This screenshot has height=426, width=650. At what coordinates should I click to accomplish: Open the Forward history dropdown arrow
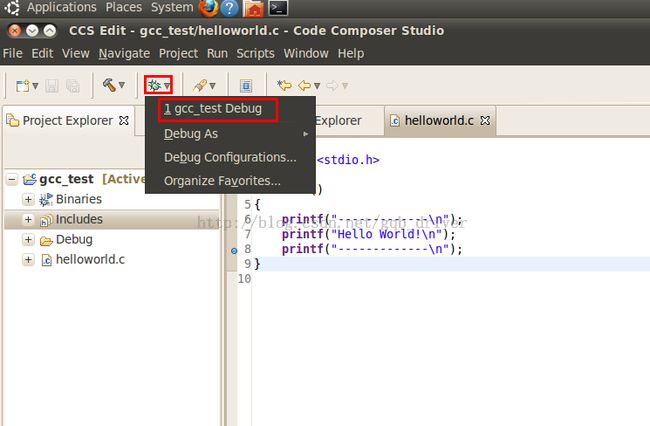tap(345, 86)
